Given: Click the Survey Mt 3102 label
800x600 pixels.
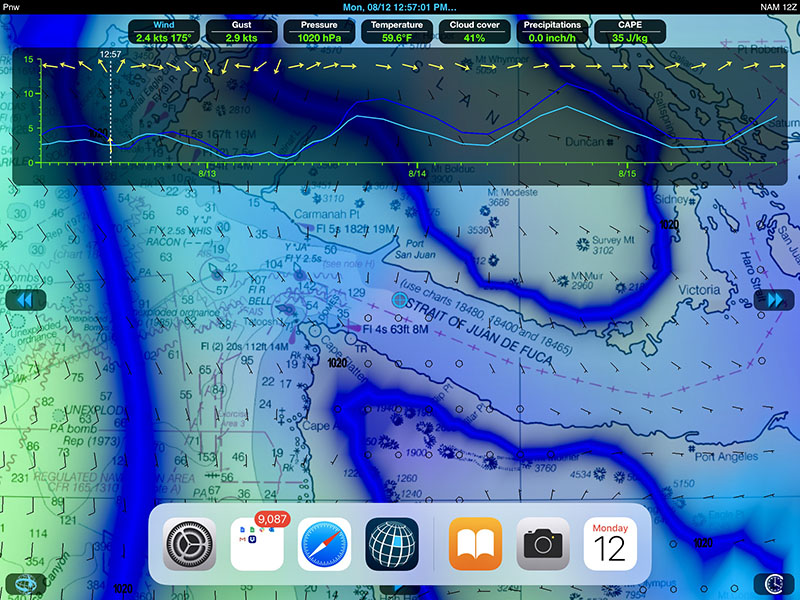Looking at the screenshot, I should tap(613, 245).
